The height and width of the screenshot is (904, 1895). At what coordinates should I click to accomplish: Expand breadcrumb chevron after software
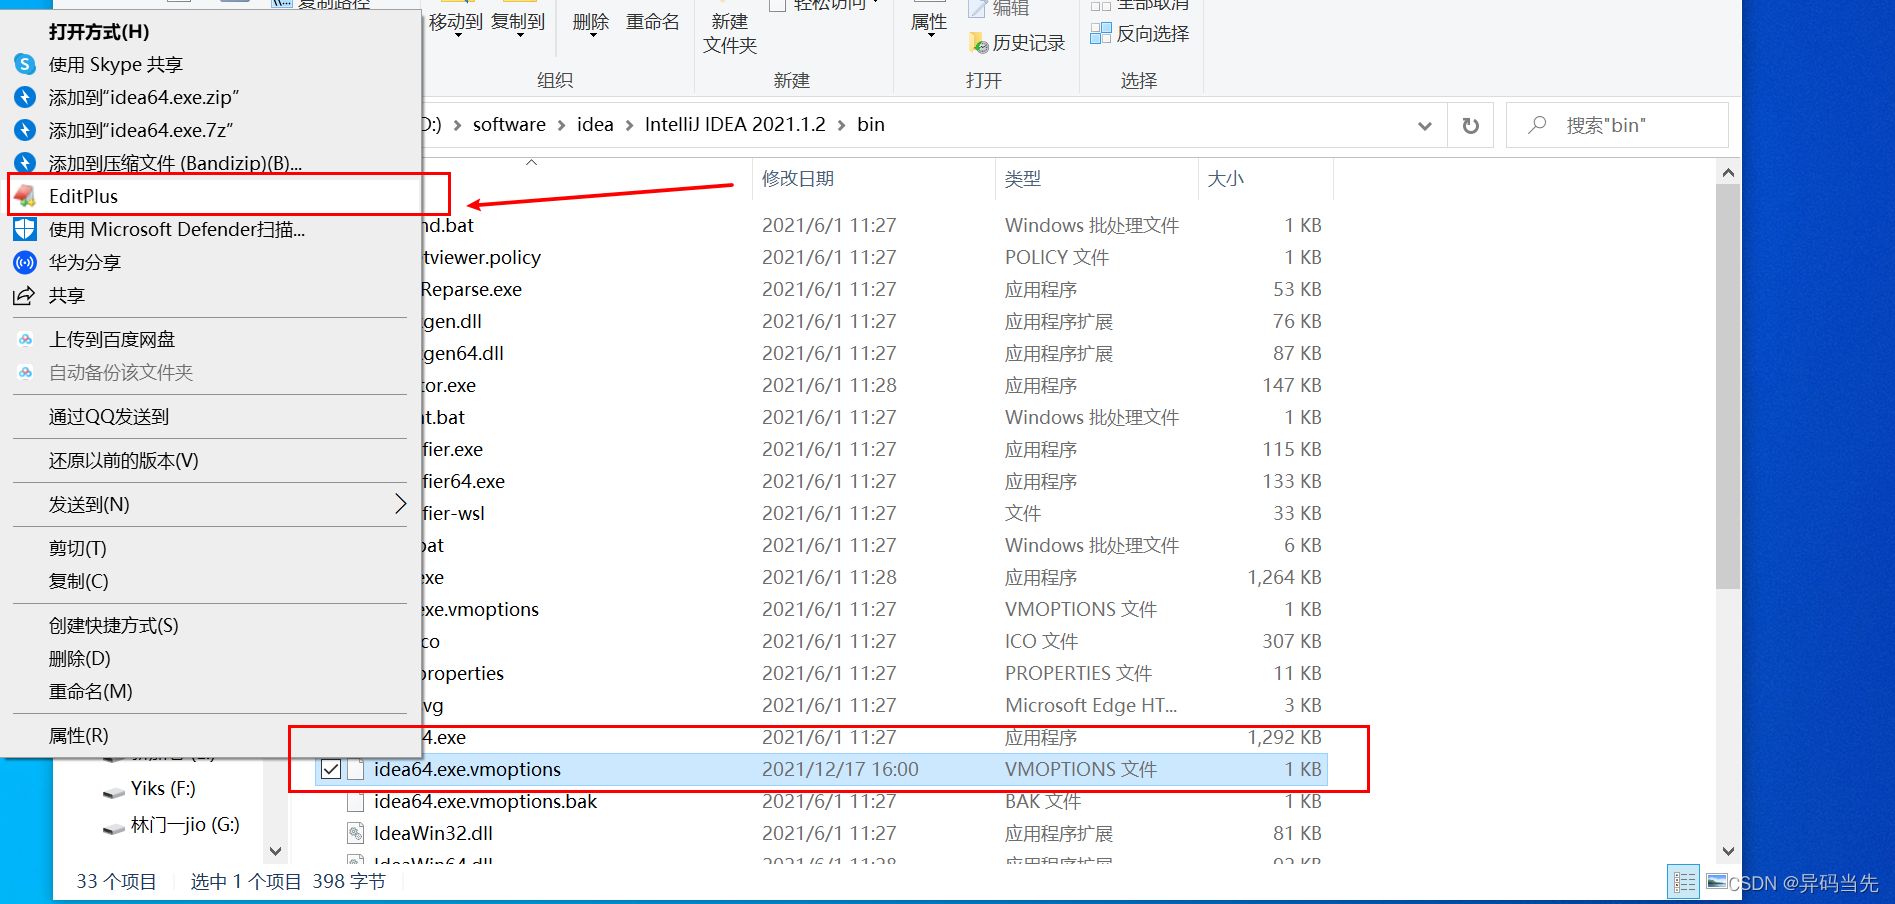(561, 125)
